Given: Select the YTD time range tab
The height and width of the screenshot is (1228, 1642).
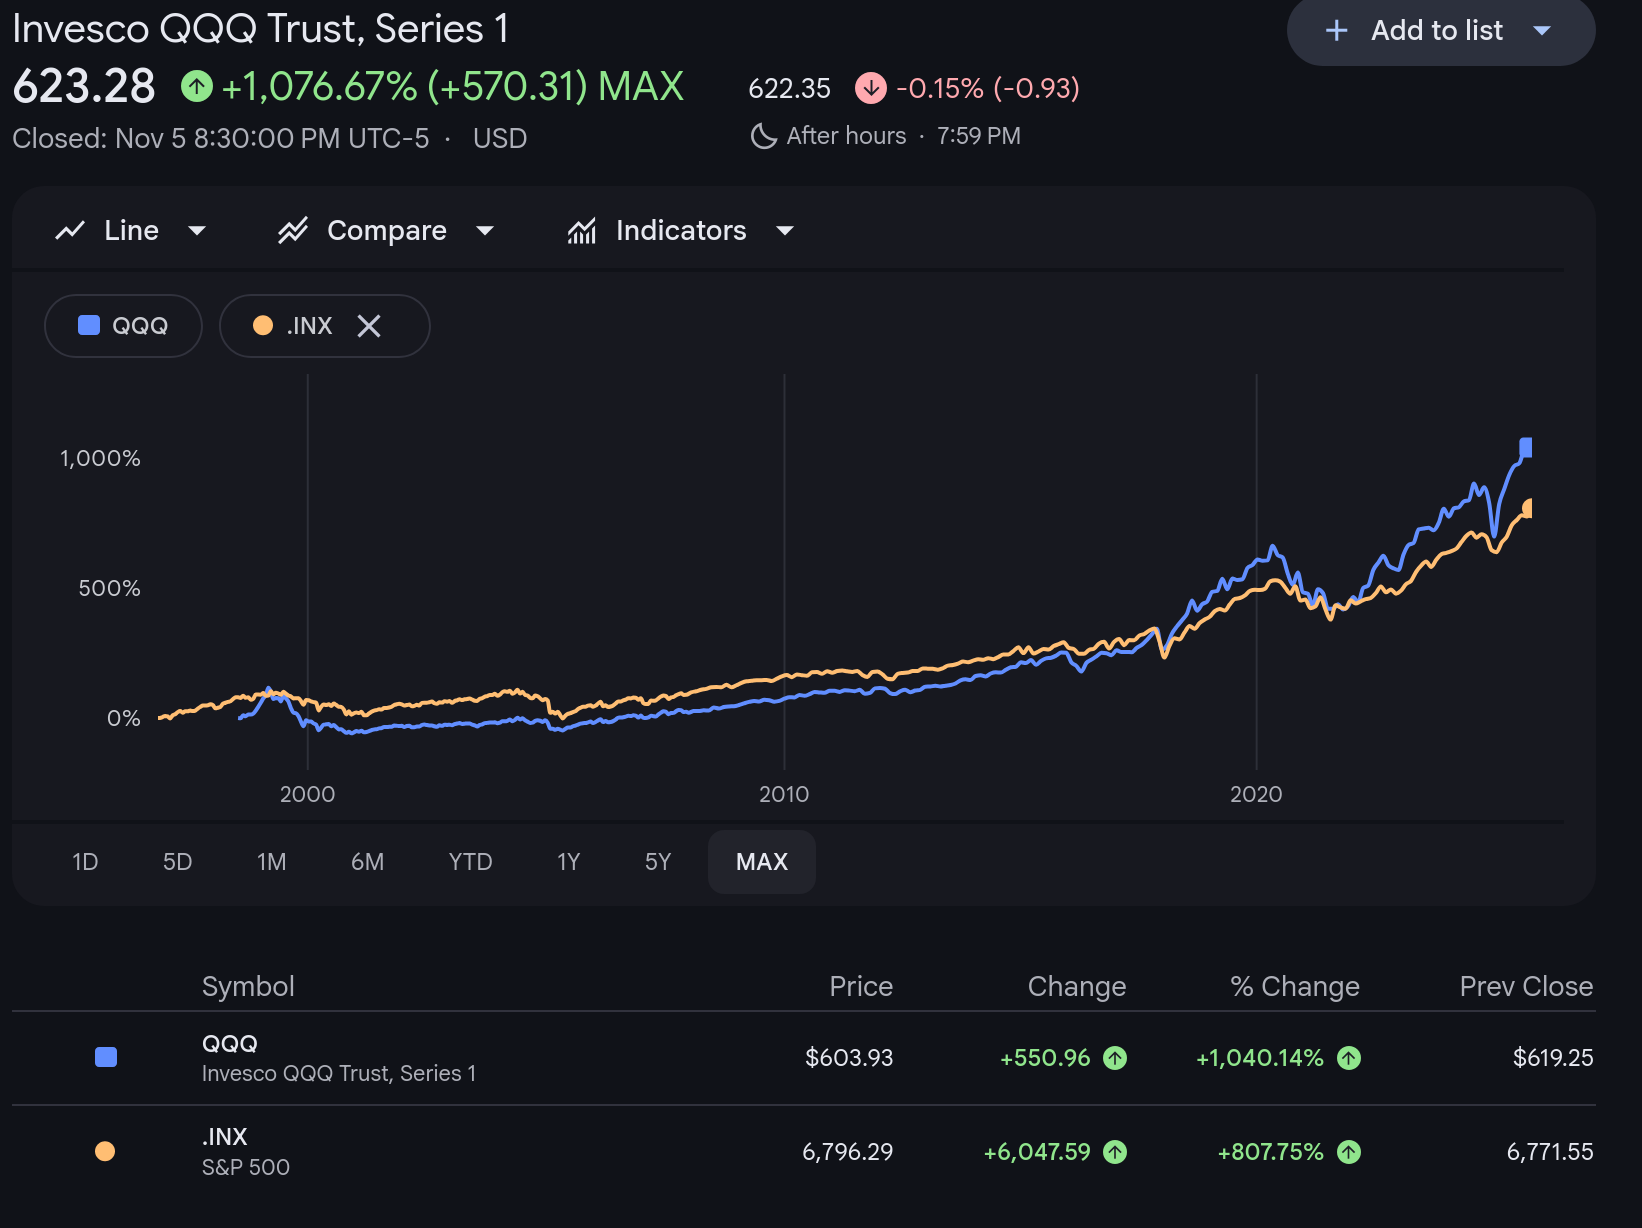Looking at the screenshot, I should click(470, 862).
